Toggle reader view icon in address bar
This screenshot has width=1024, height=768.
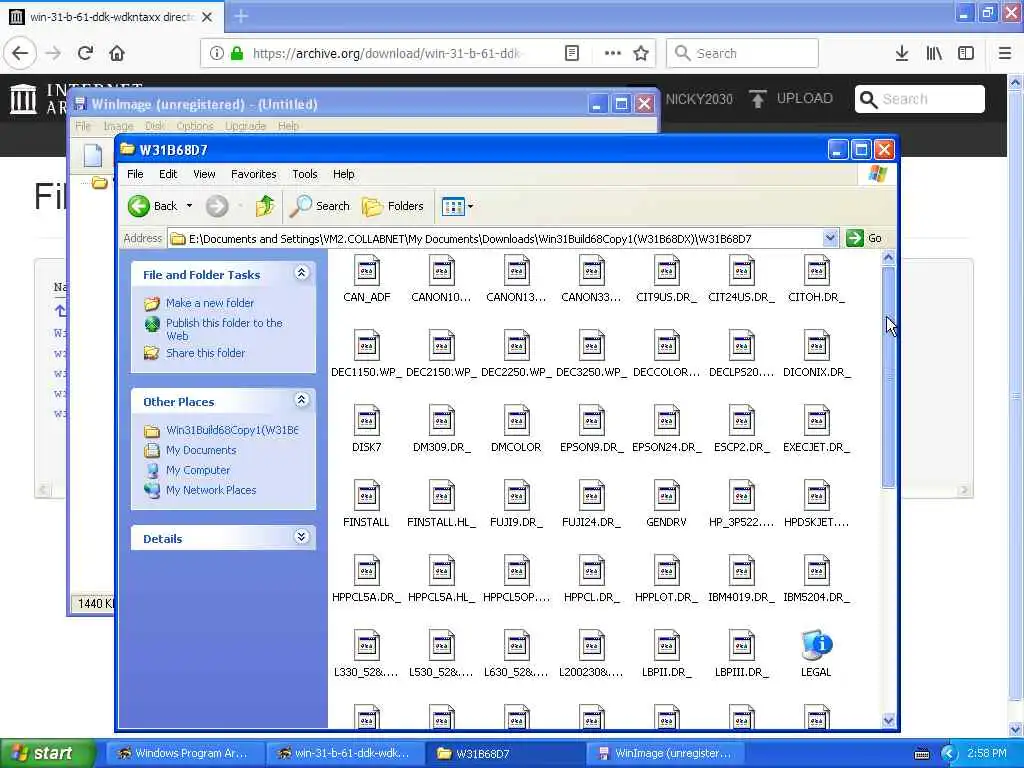571,54
